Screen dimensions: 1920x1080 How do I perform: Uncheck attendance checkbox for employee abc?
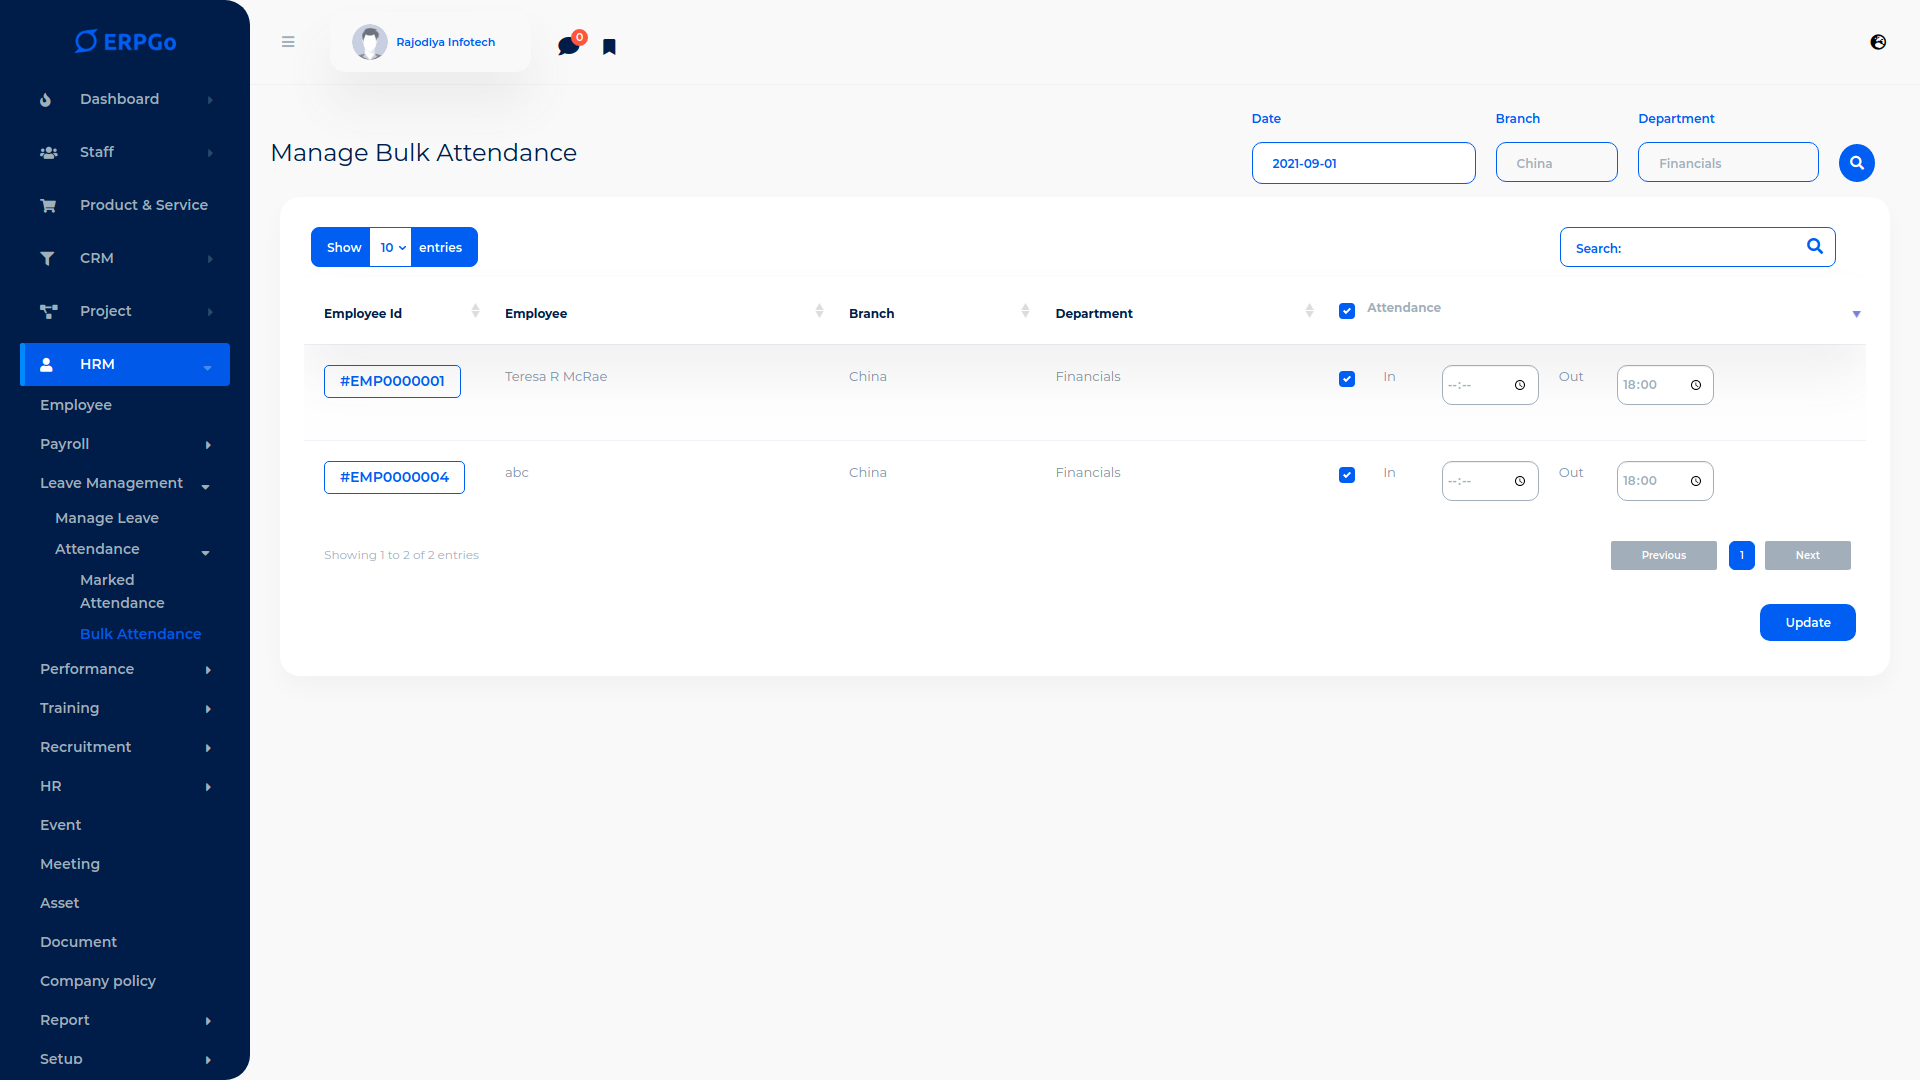[x=1347, y=475]
